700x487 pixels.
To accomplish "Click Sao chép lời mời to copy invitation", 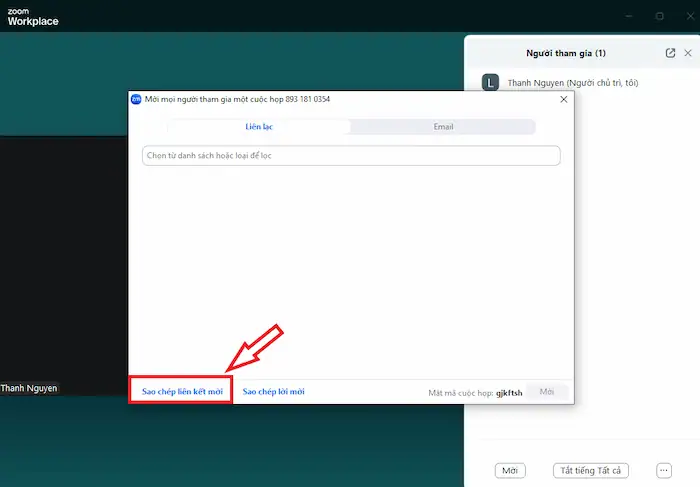I will pyautogui.click(x=274, y=392).
